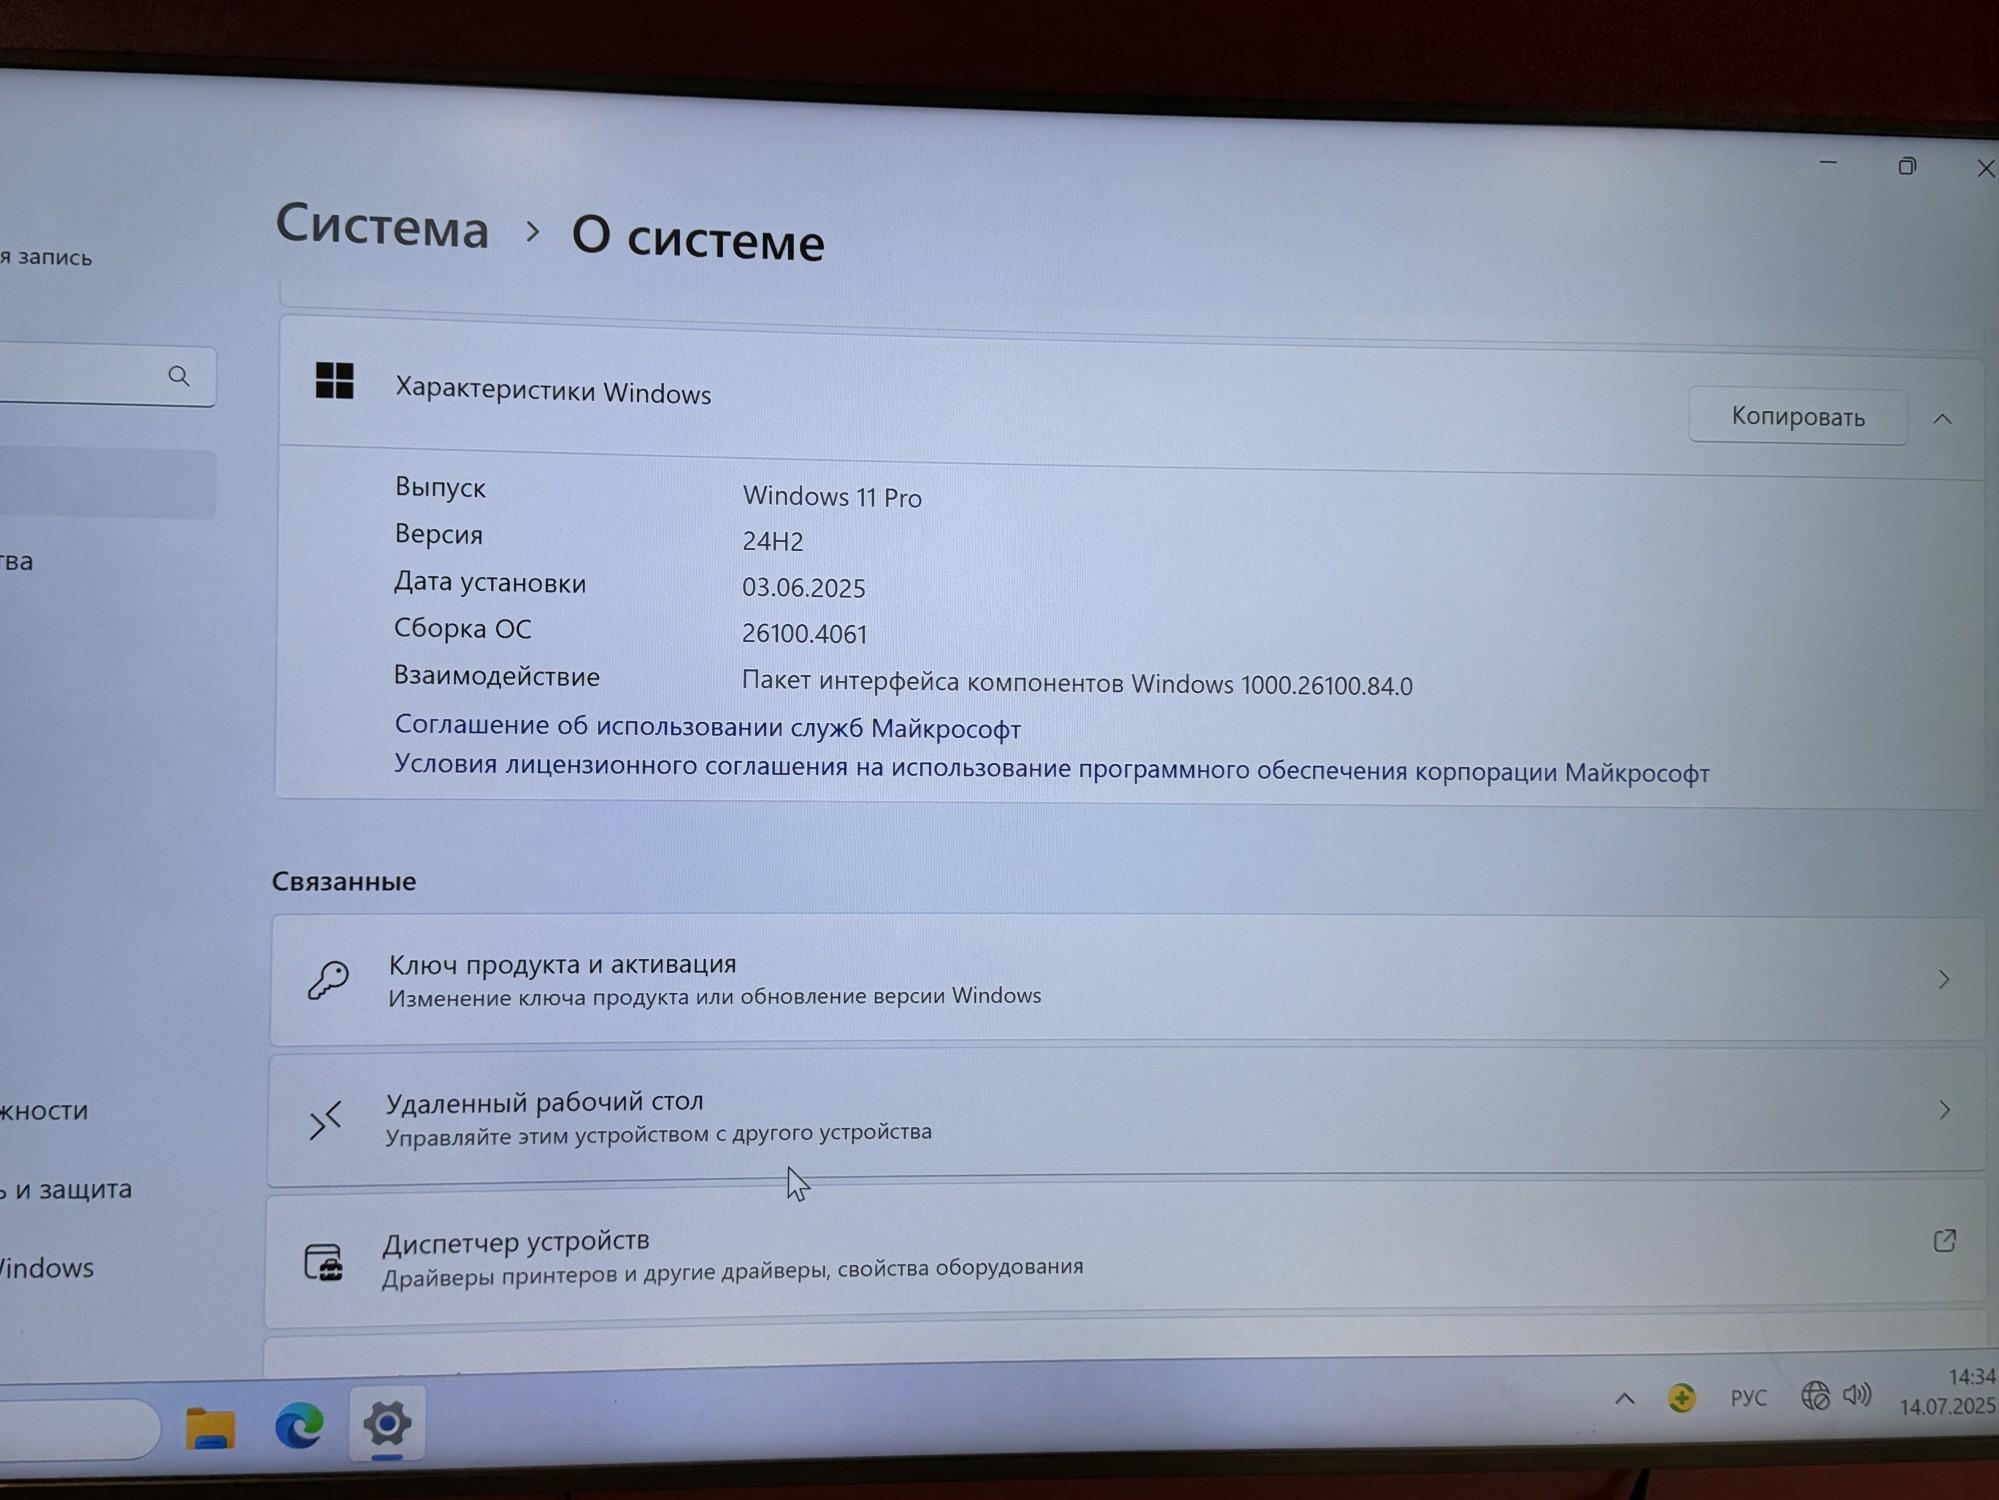1999x1500 pixels.
Task: Open external link icon for Диспетчер устройств
Action: point(1945,1241)
